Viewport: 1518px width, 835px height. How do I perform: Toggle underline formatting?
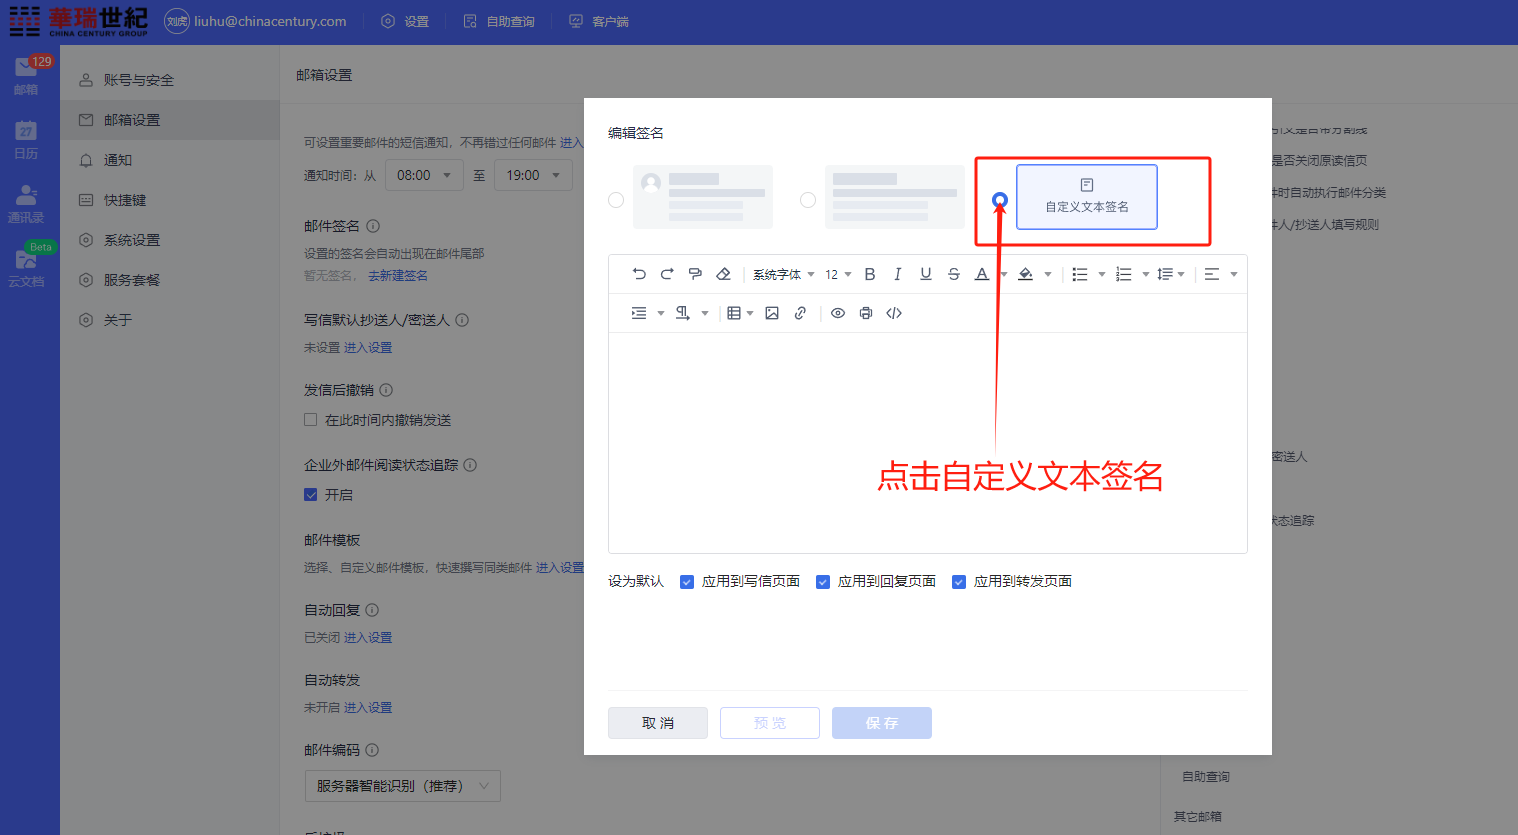click(x=926, y=274)
